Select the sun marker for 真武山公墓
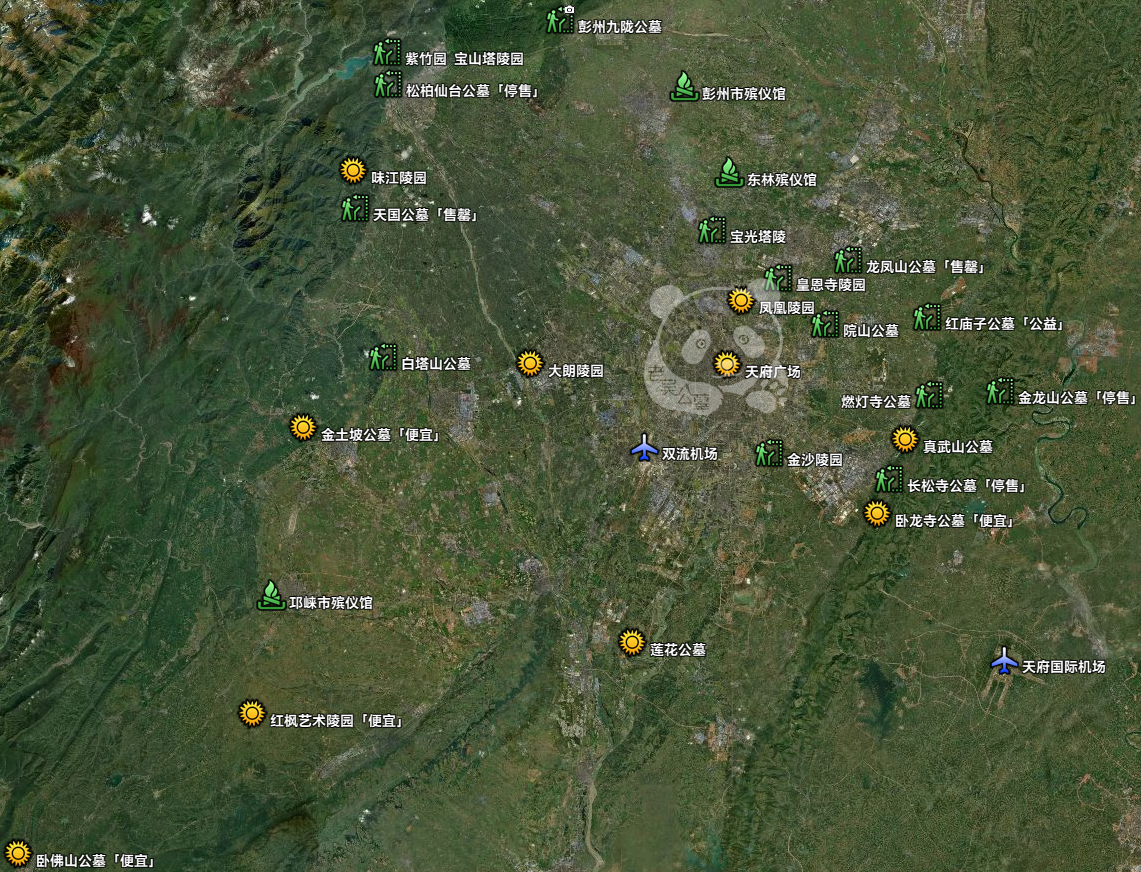Screen dimensions: 1141x872 (x=904, y=440)
